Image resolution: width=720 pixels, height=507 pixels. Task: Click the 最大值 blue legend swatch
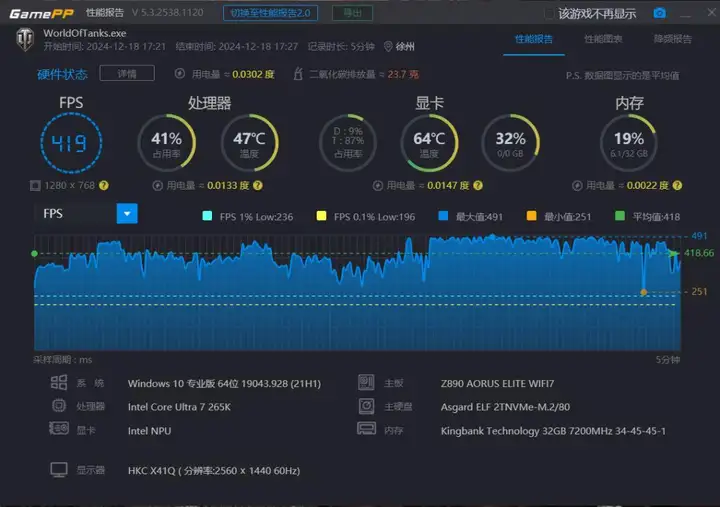(x=443, y=216)
